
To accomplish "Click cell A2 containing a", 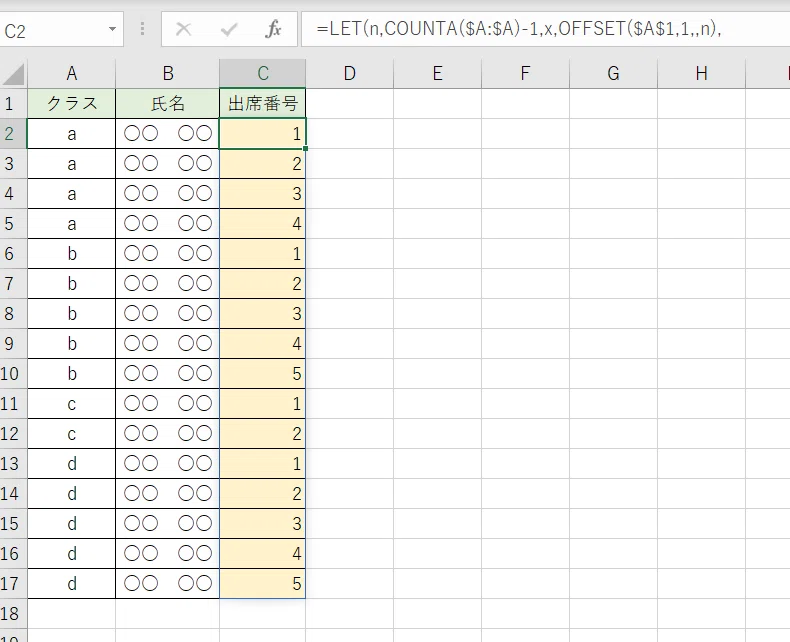I will click(72, 134).
